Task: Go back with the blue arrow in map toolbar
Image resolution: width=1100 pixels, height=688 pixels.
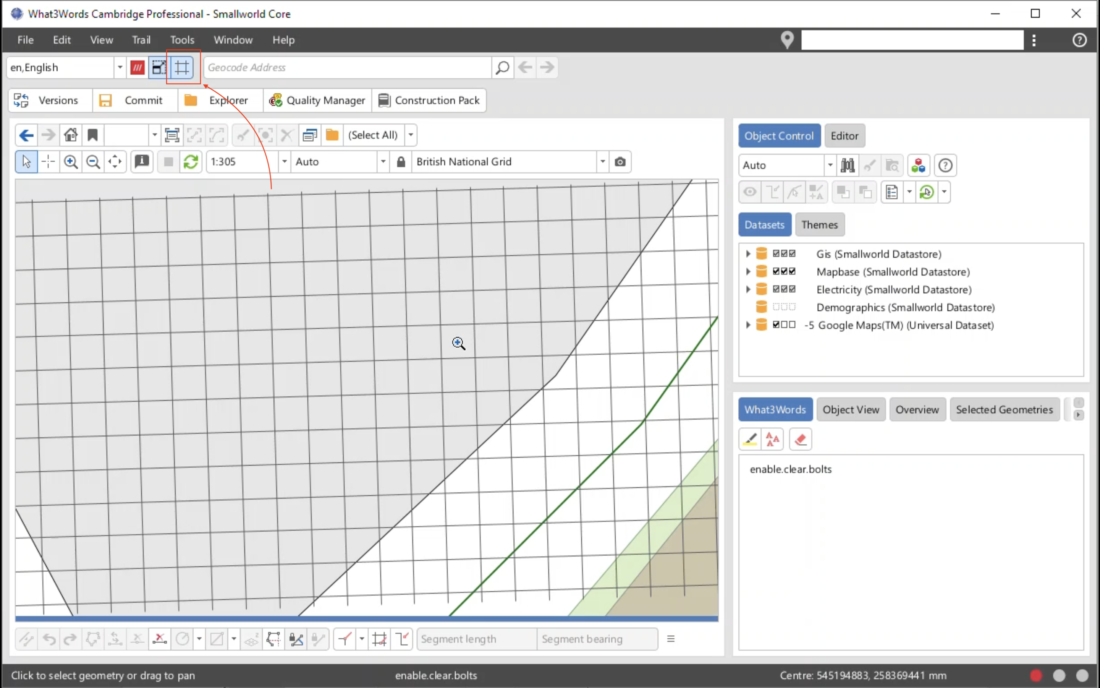Action: 26,135
